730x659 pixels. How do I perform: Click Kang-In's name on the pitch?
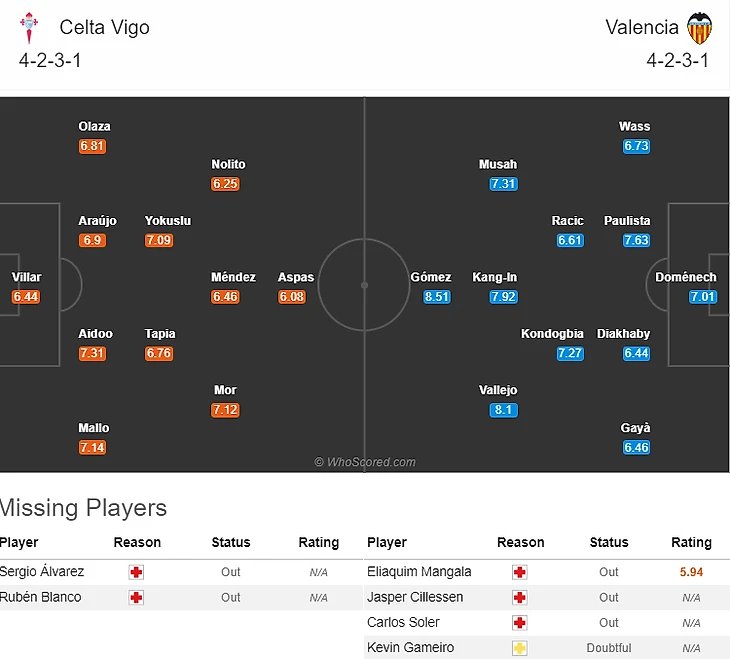click(495, 277)
